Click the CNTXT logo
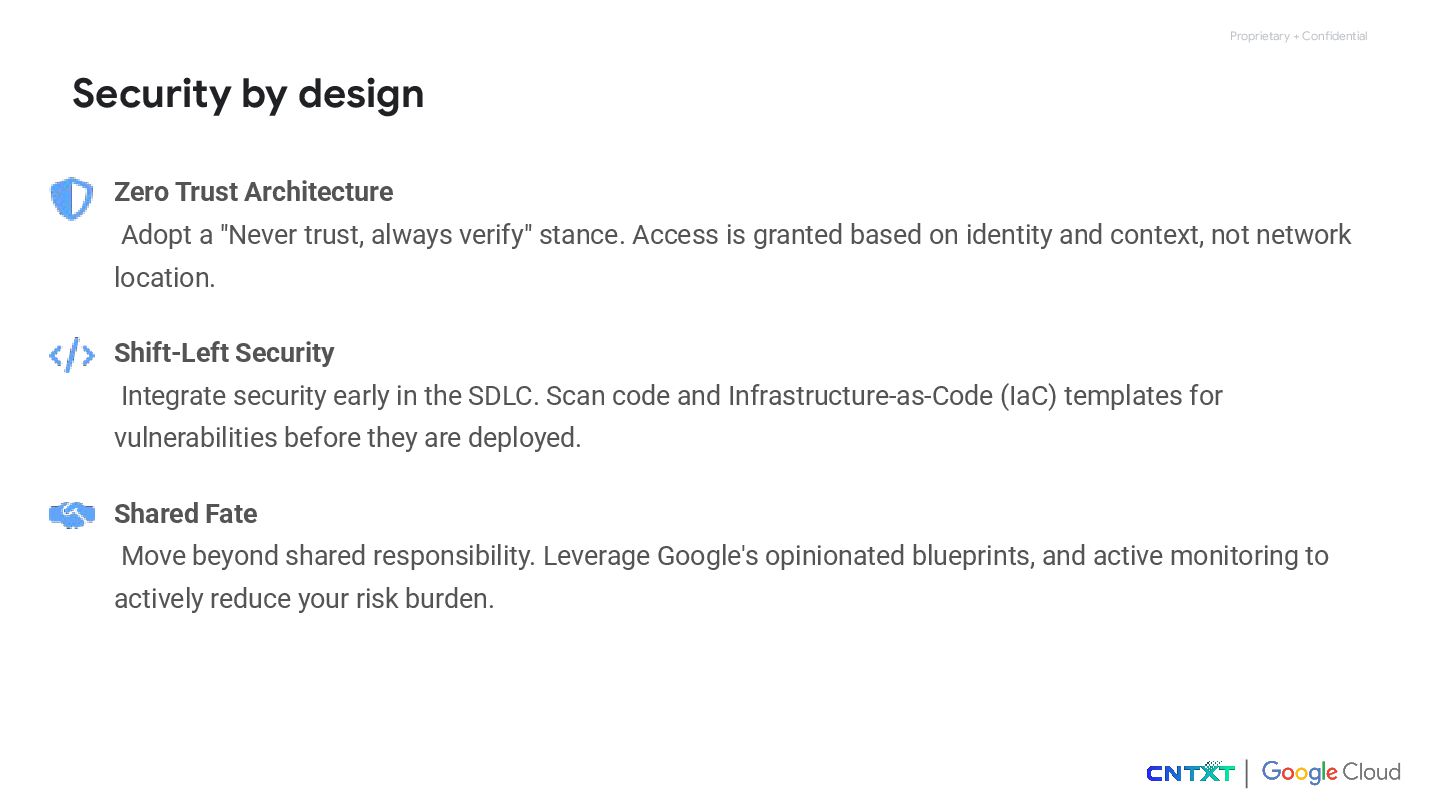1440x810 pixels. [x=1190, y=772]
